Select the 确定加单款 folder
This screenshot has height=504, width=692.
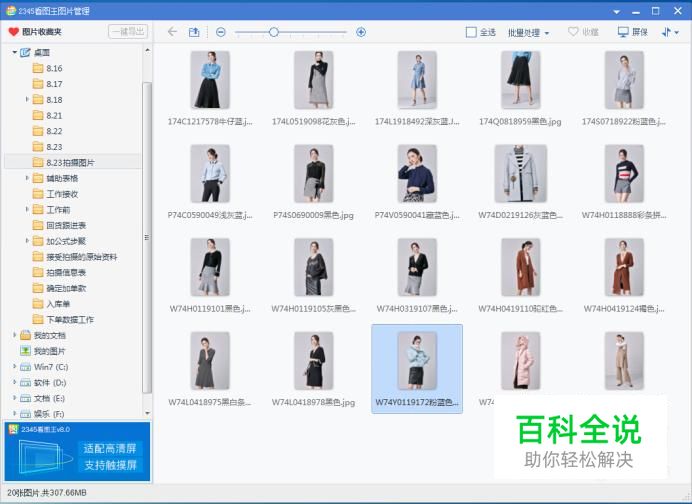(60, 288)
